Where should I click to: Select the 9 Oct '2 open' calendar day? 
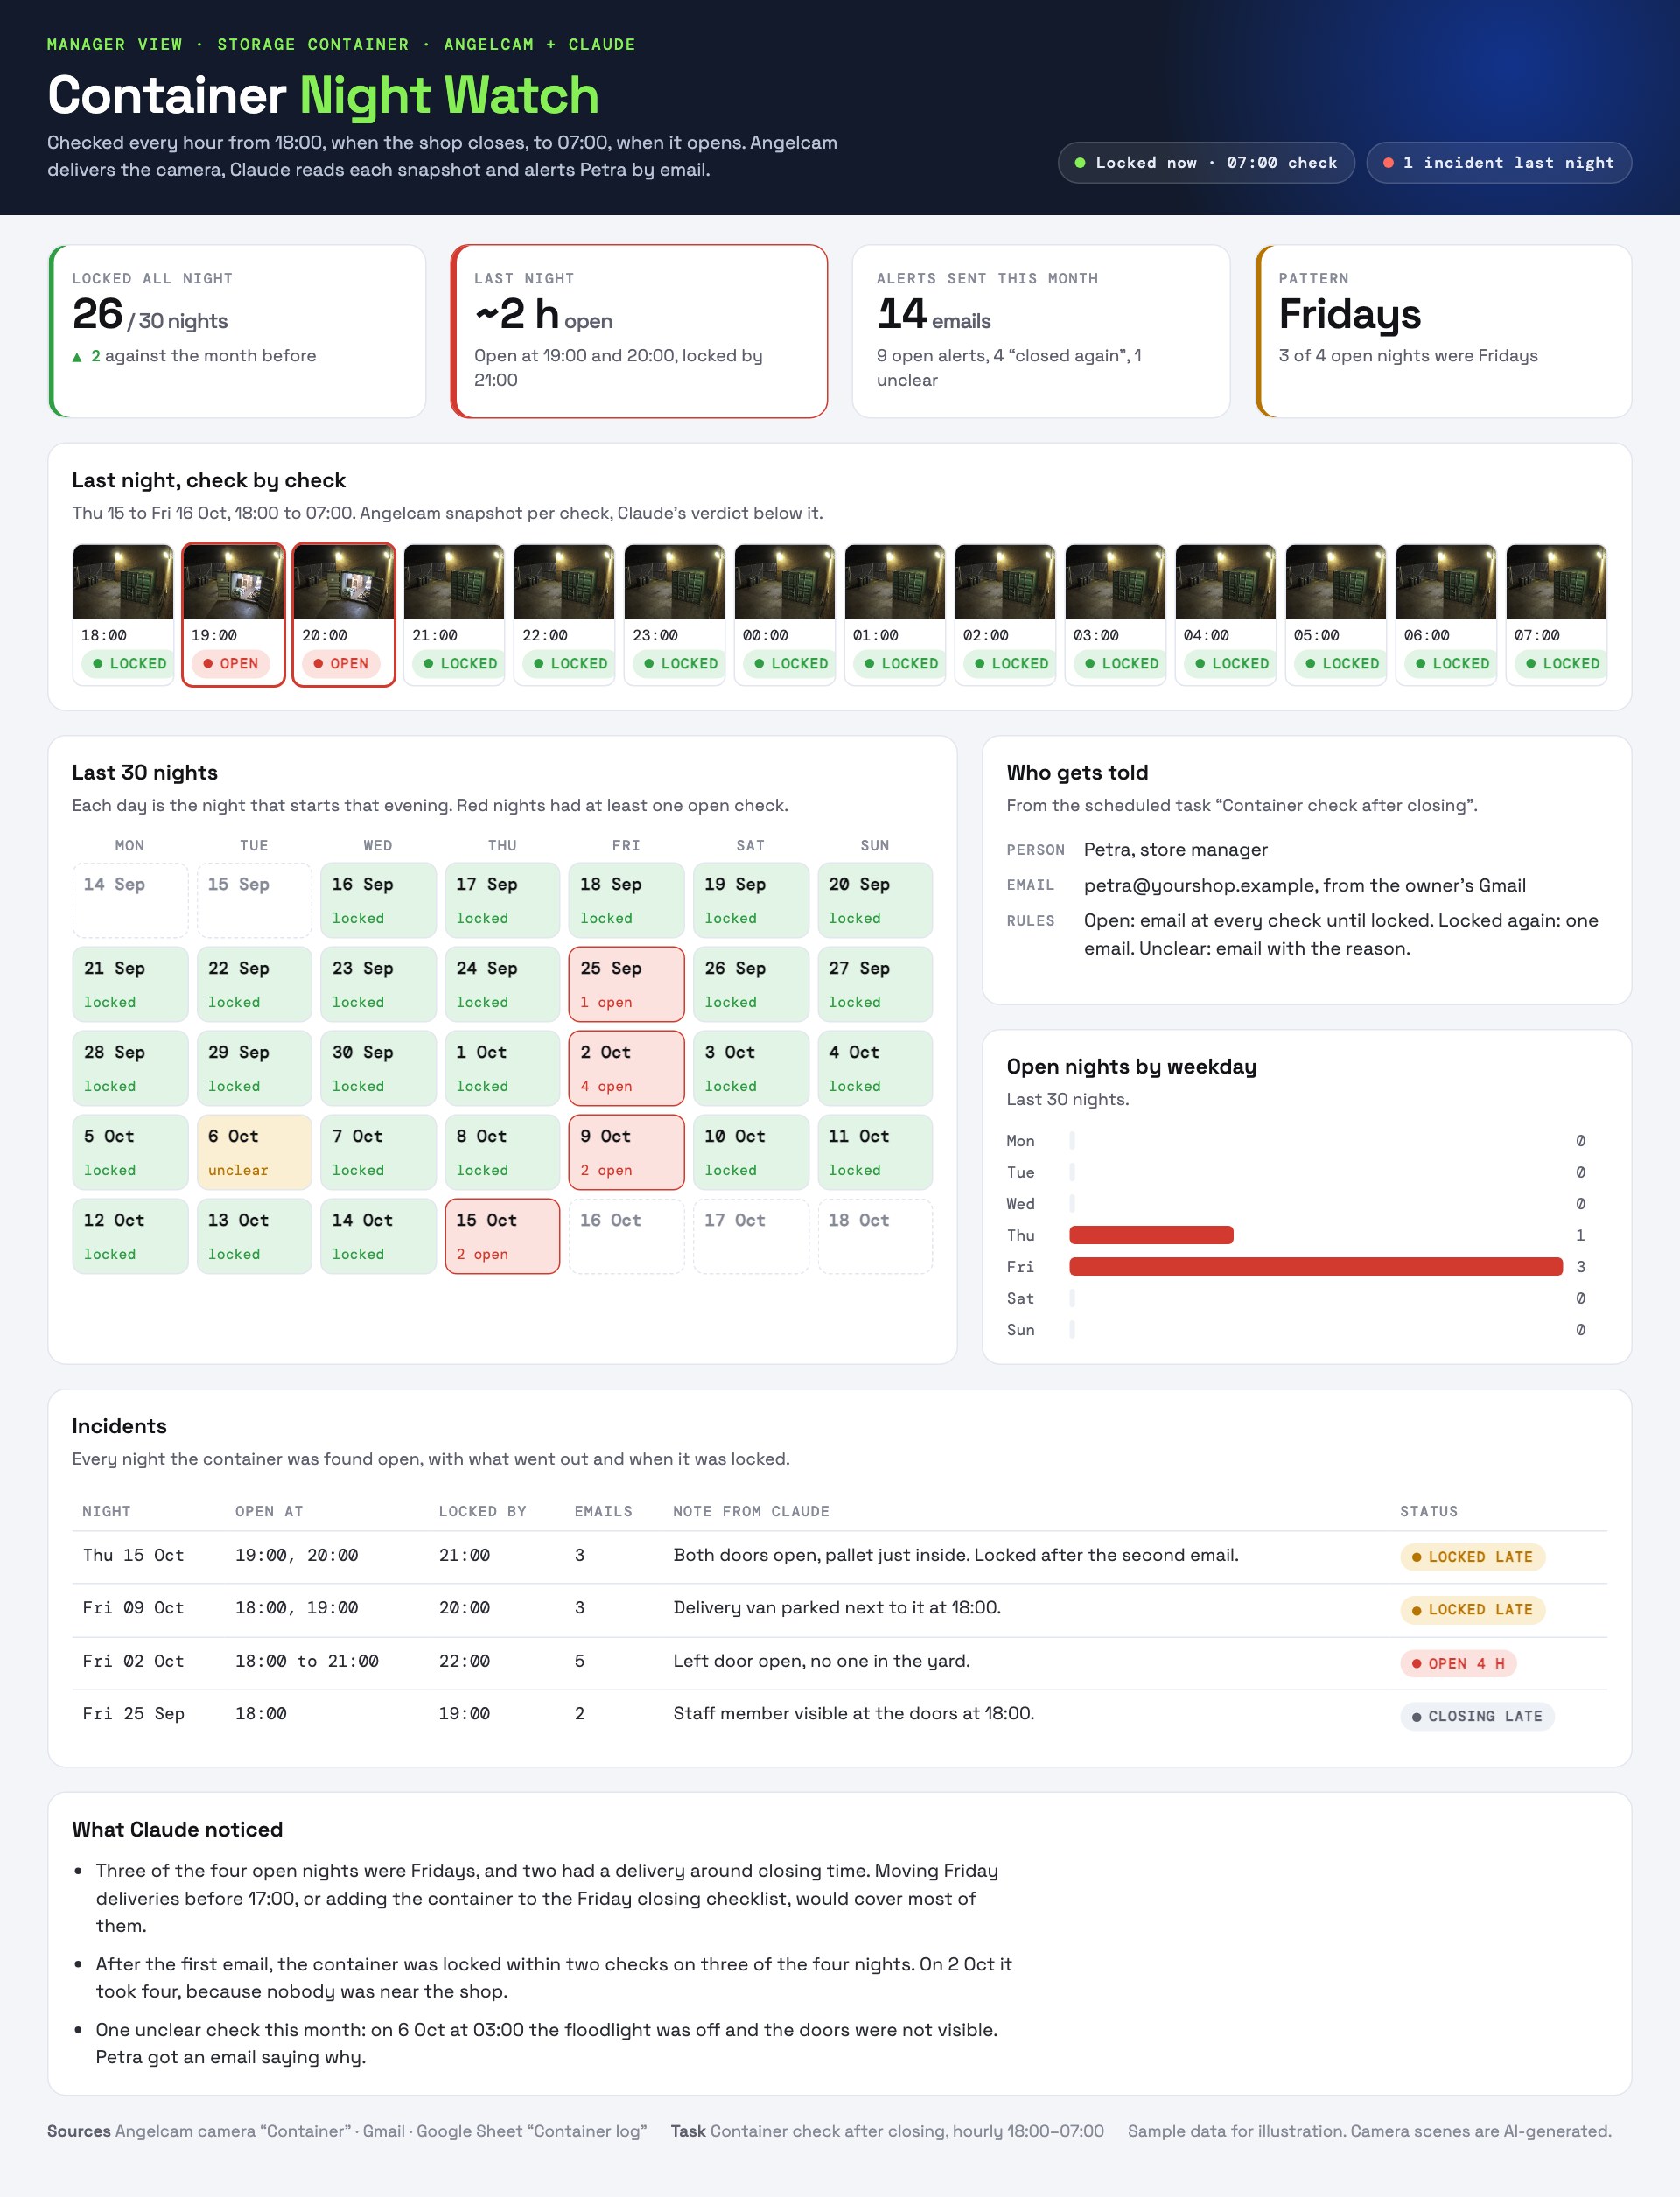point(626,1152)
